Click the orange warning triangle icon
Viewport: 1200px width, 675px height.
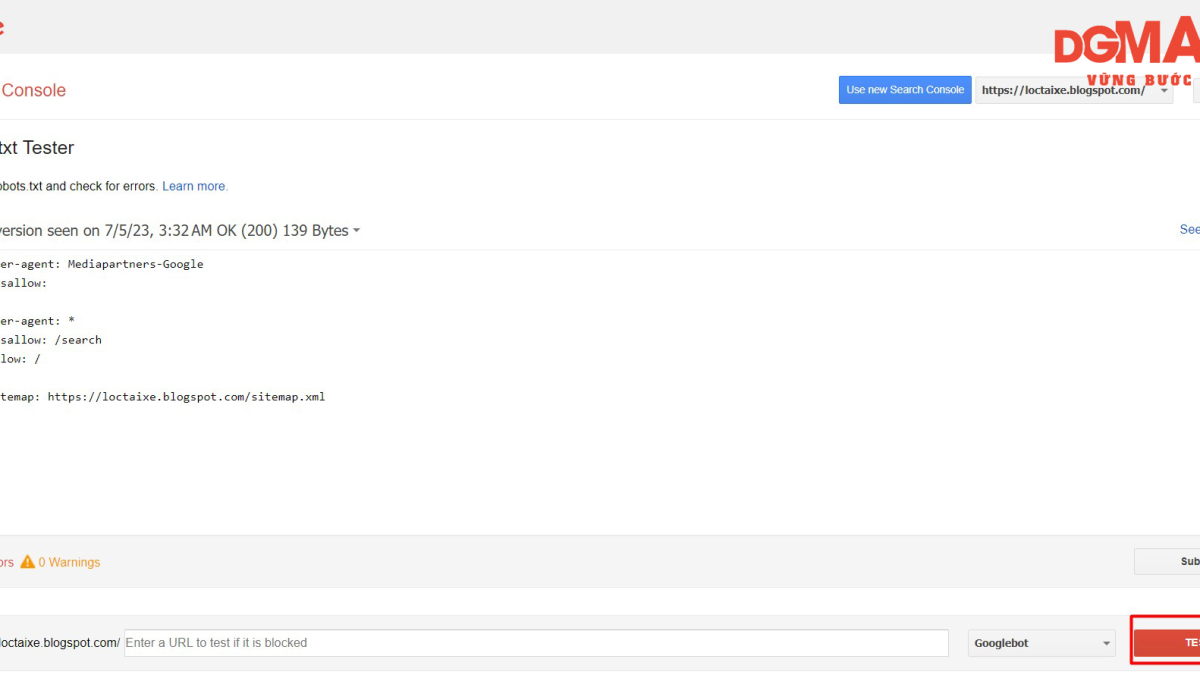(x=27, y=562)
